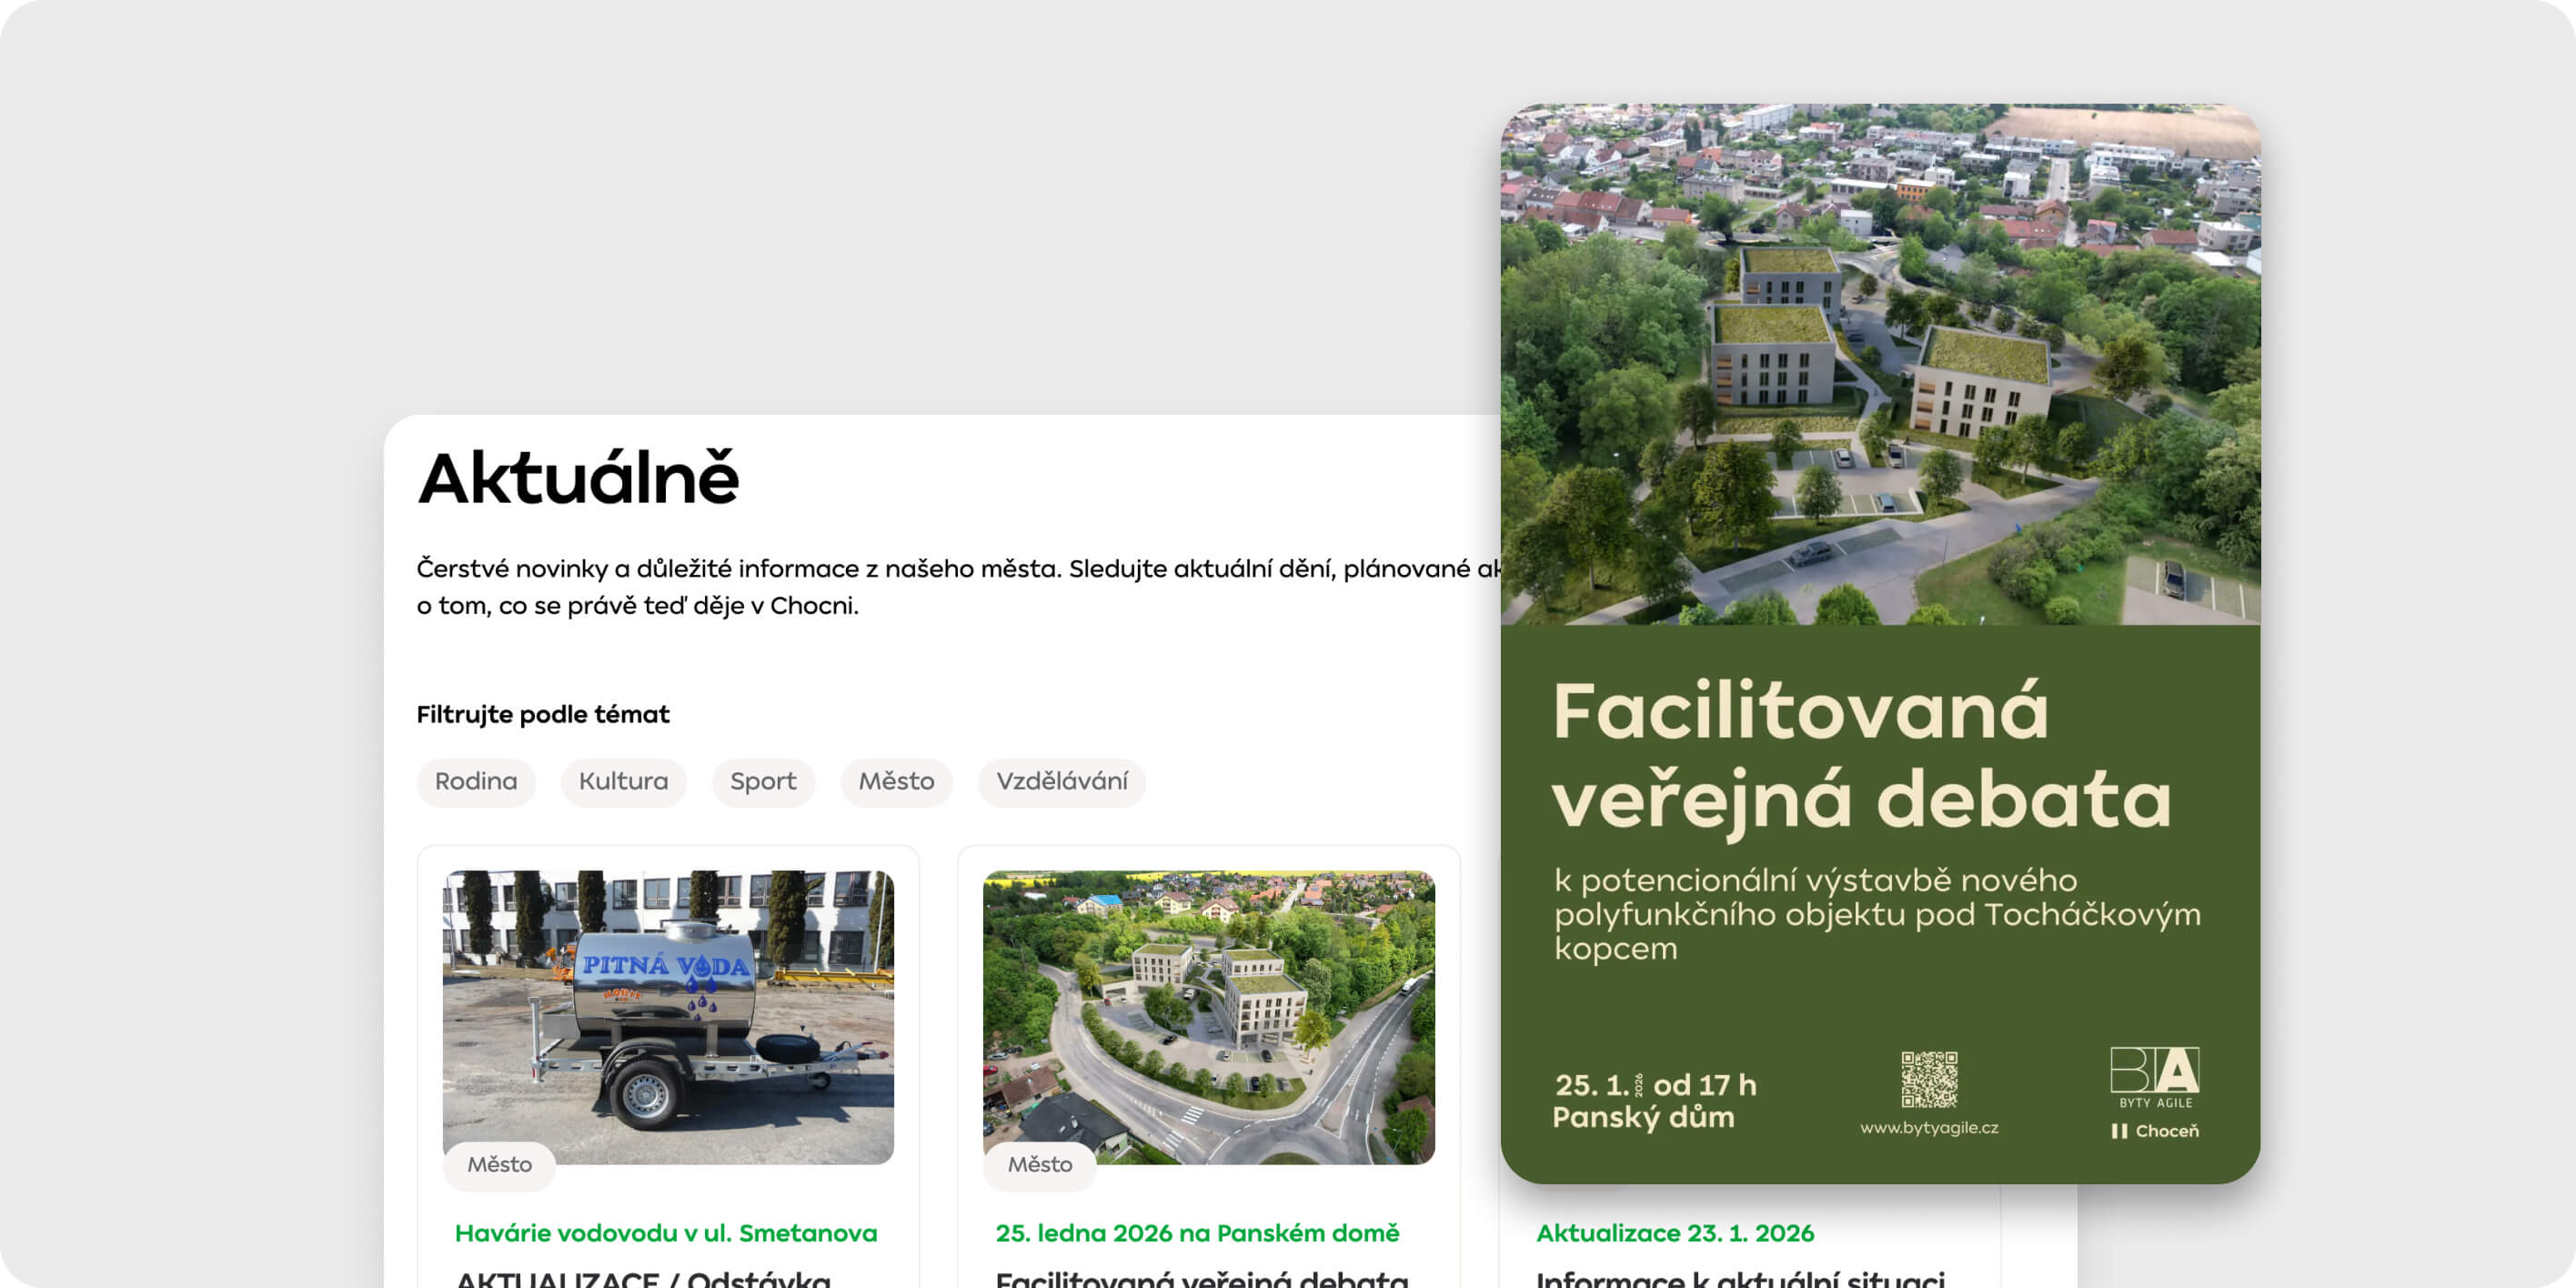Open the aerial roundabout buildings thumbnail
Image resolution: width=2576 pixels, height=1288 pixels.
[1208, 1010]
